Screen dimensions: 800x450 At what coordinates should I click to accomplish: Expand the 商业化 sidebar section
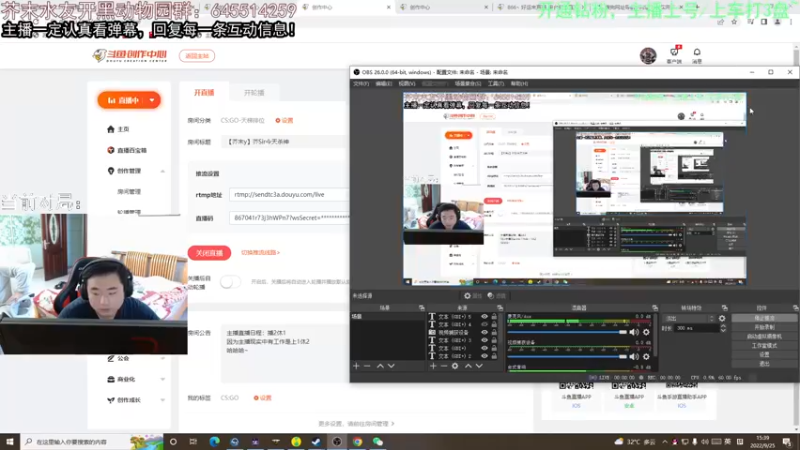[163, 379]
